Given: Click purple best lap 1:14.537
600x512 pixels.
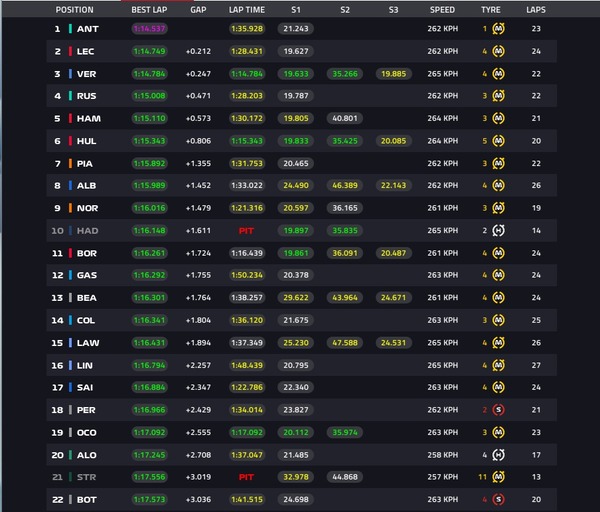Looking at the screenshot, I should point(149,29).
